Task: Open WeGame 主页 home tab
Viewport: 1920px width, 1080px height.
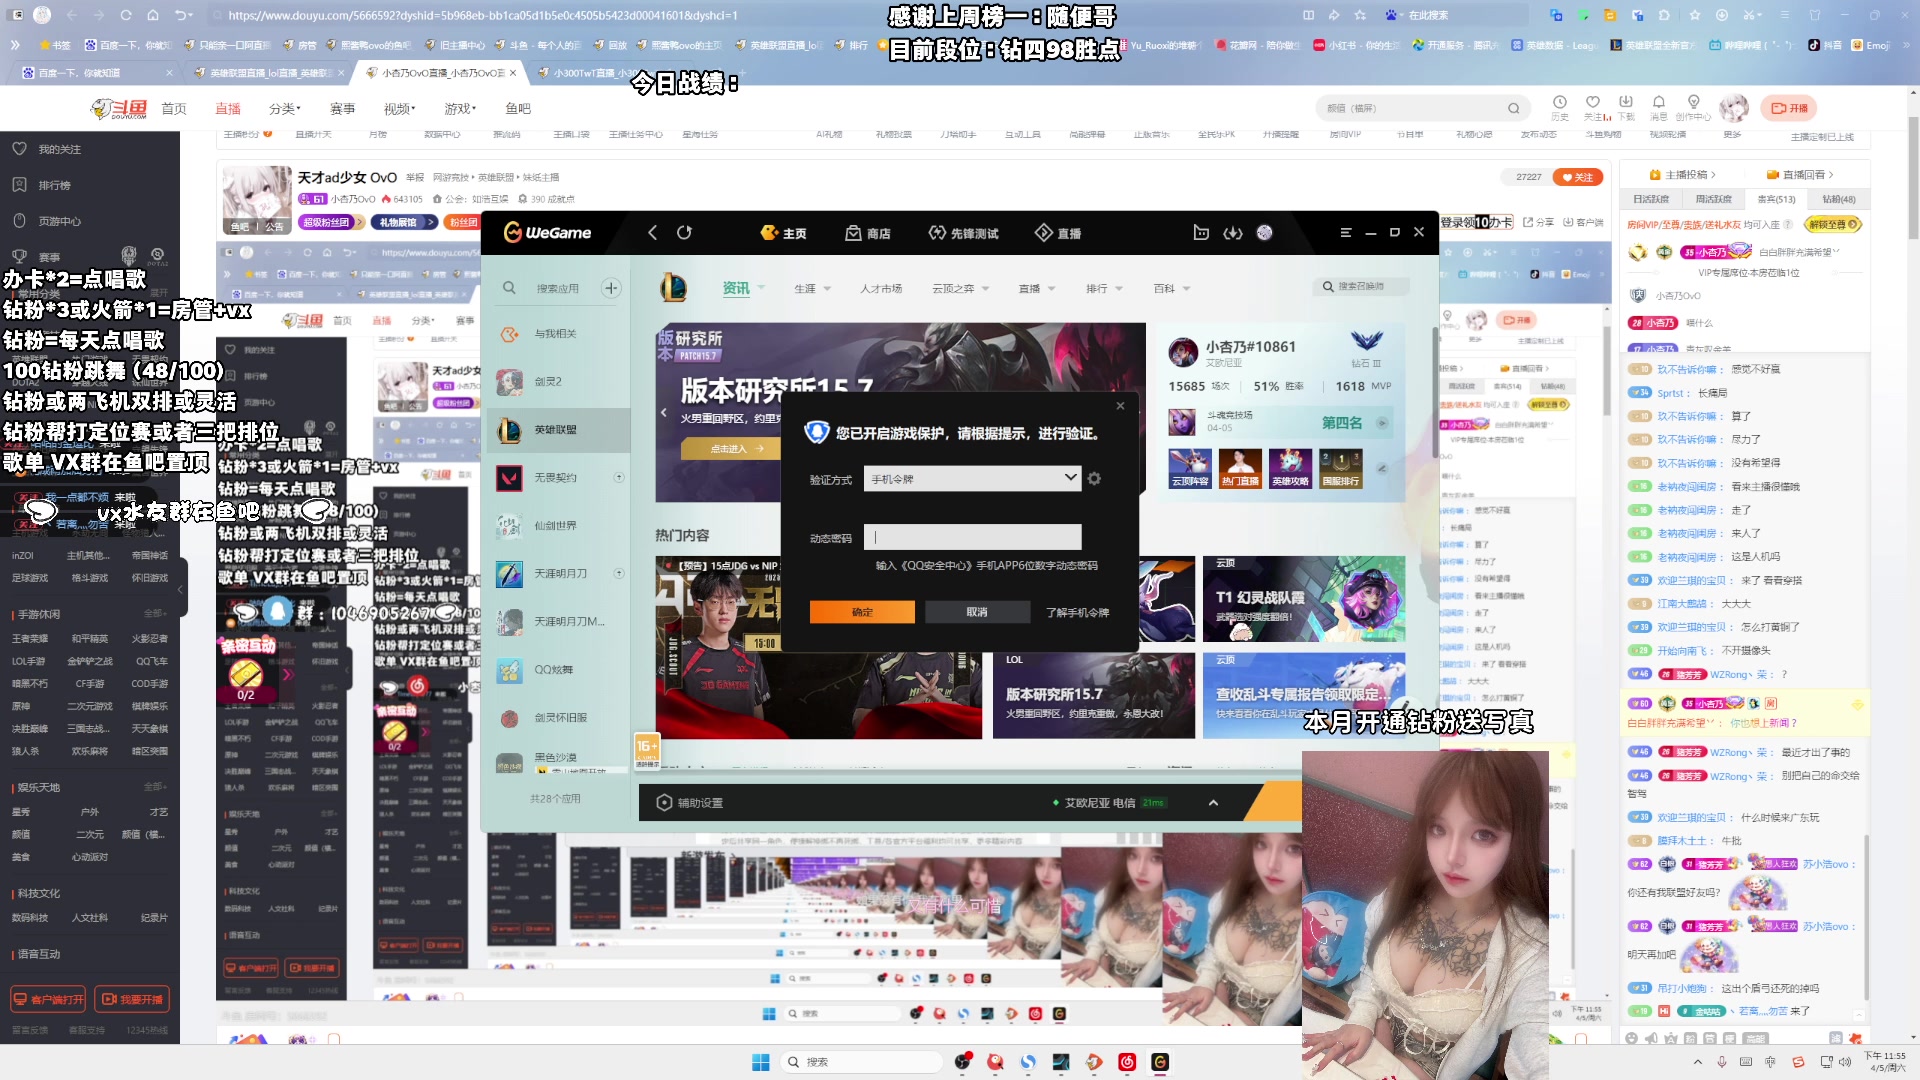Action: tap(783, 233)
